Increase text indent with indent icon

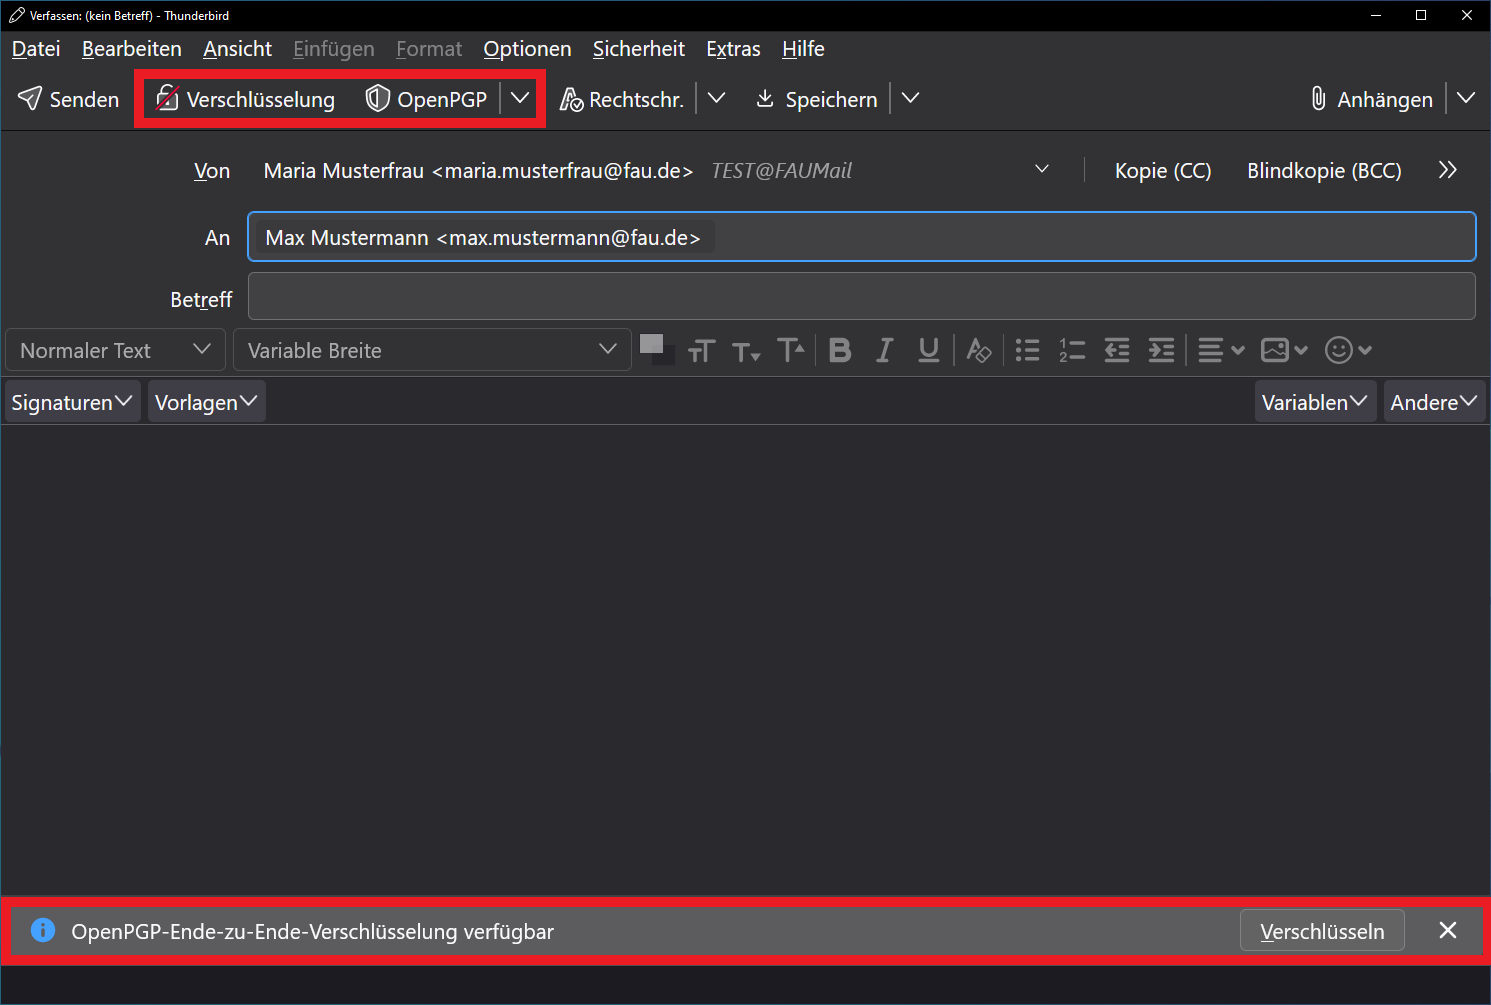(1161, 350)
